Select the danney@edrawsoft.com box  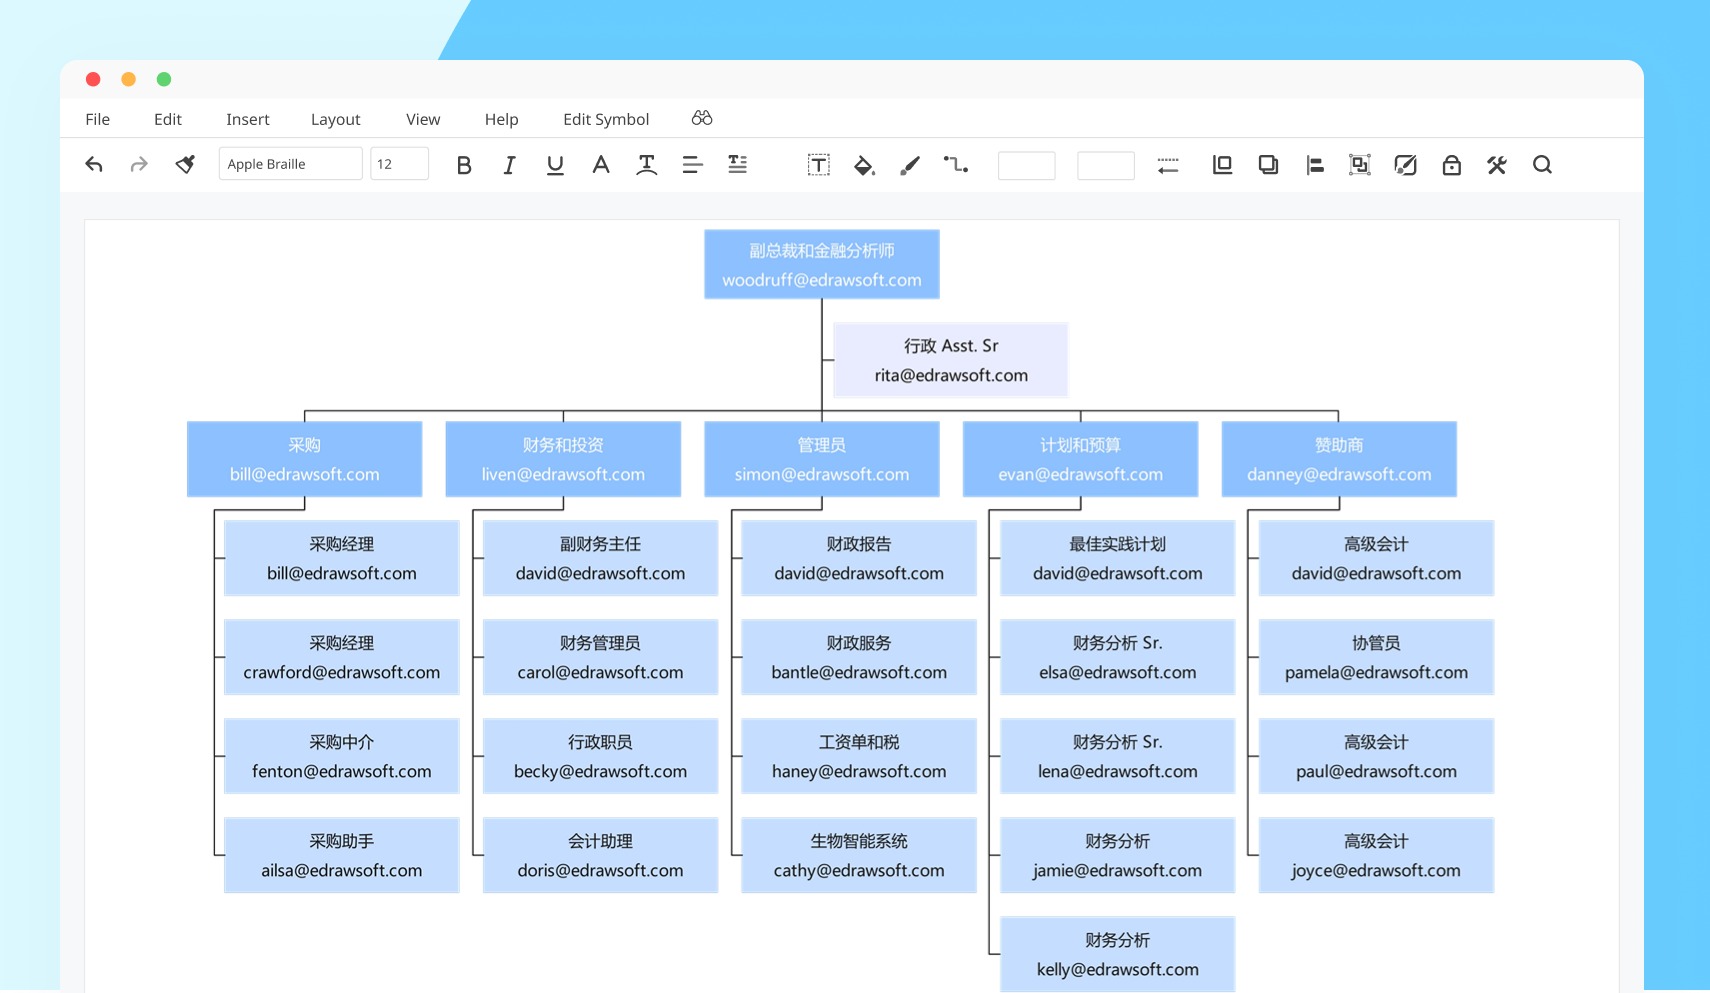pos(1339,459)
